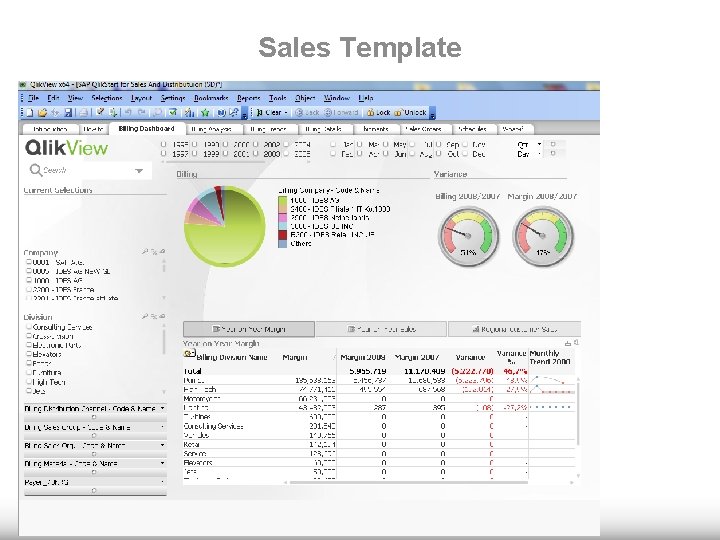Open the Bookmarks menu
This screenshot has width=720, height=540.
211,98
